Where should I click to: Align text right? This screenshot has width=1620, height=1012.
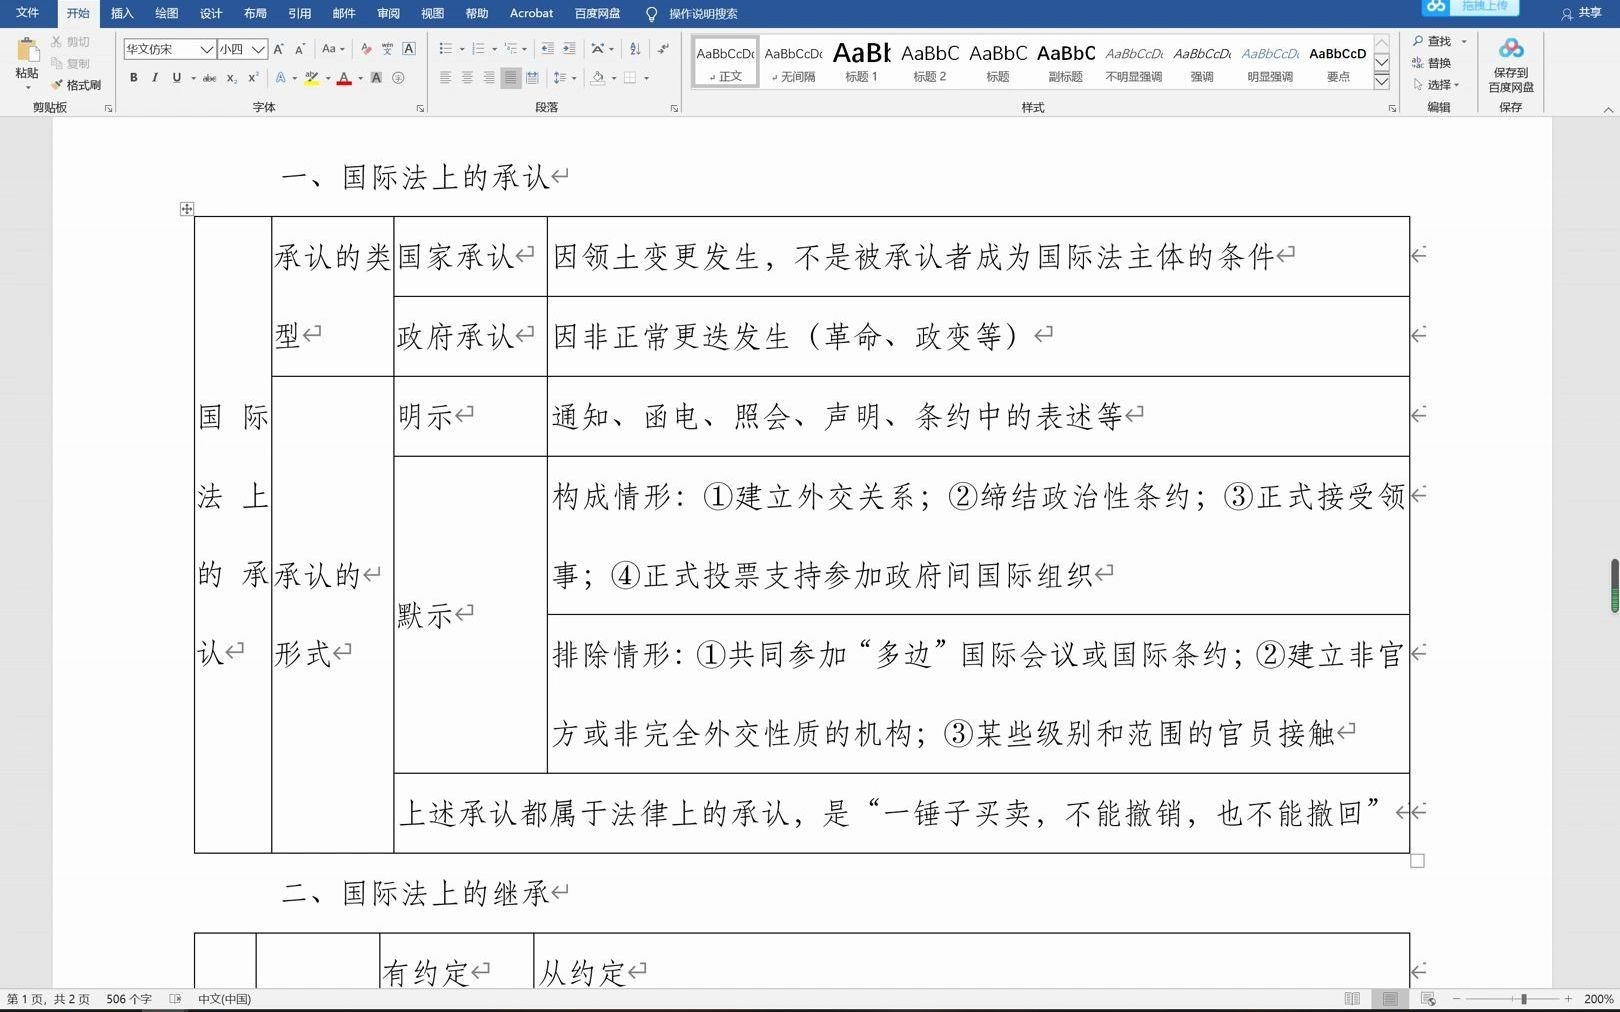tap(489, 78)
